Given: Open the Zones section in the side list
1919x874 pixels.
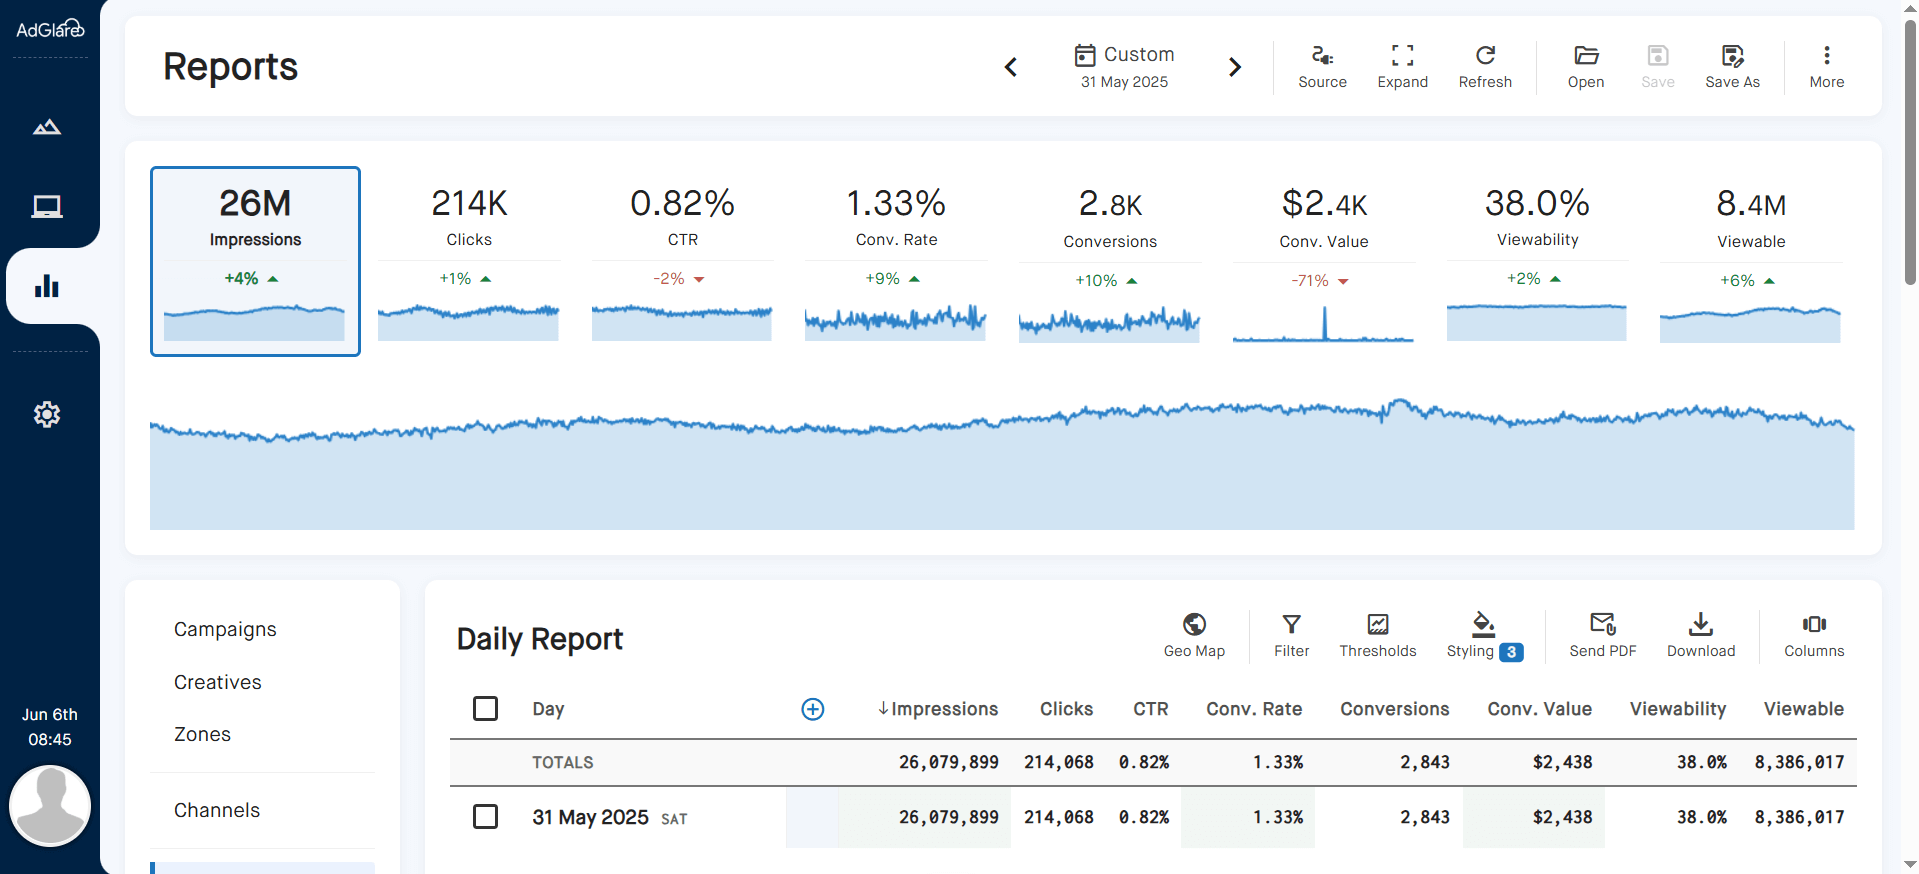Looking at the screenshot, I should tap(202, 734).
